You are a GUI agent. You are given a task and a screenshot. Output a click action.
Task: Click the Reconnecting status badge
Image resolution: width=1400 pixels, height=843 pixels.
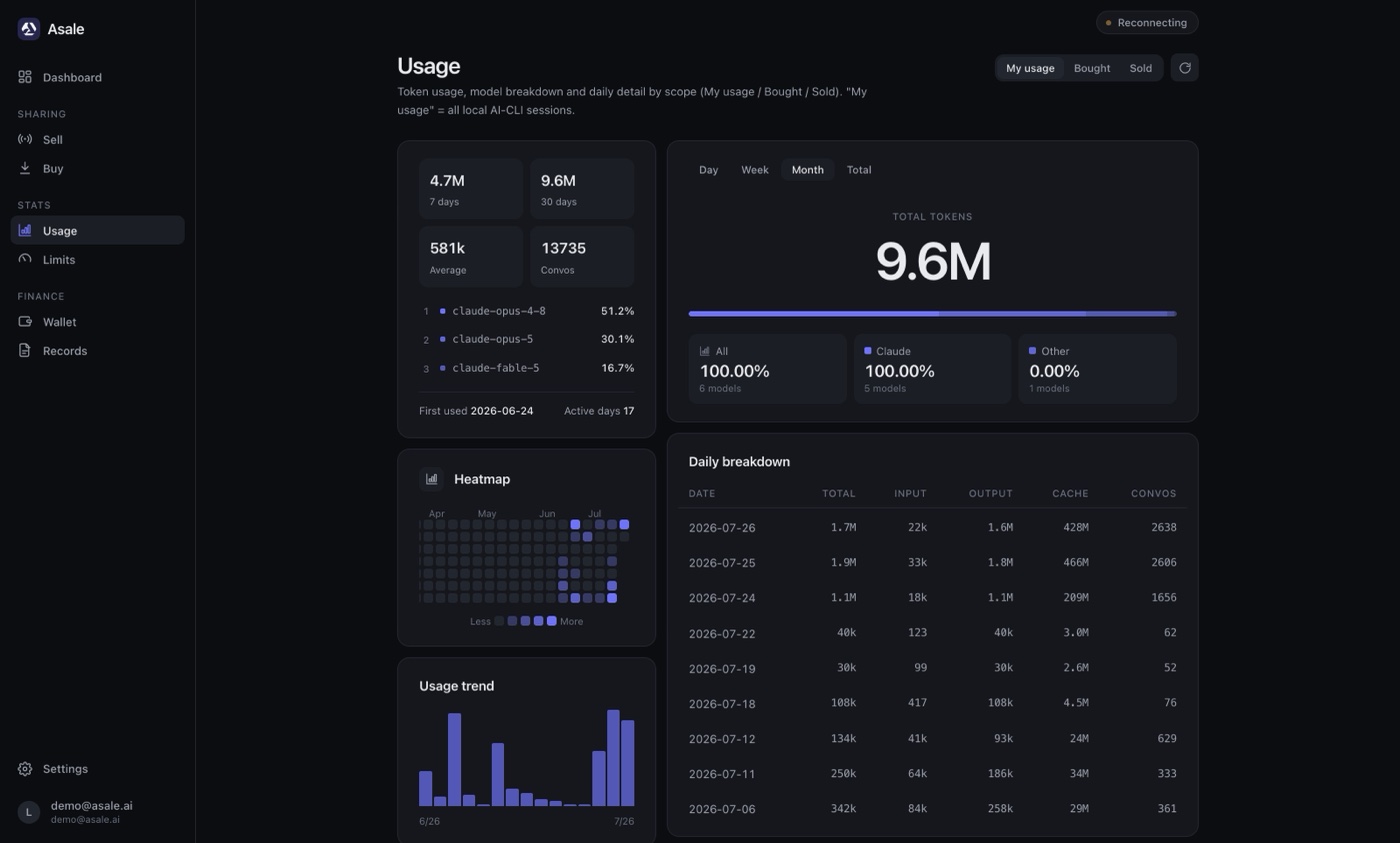coord(1147,23)
